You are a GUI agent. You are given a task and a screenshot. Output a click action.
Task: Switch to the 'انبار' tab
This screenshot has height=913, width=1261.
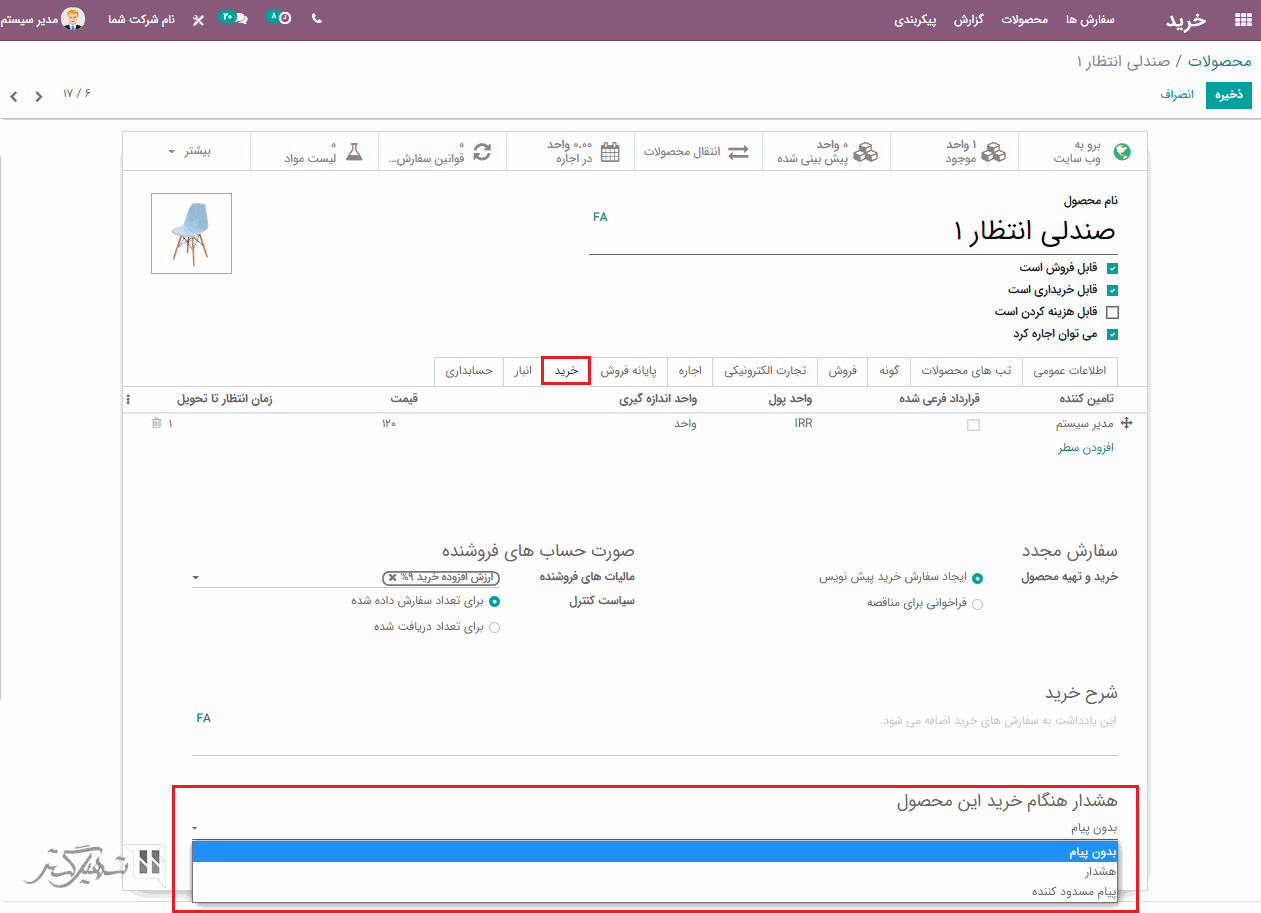click(x=522, y=371)
